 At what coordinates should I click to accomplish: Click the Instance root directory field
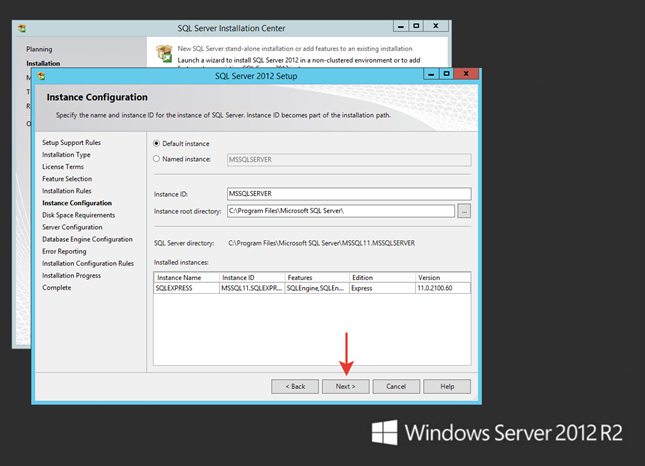tap(341, 211)
